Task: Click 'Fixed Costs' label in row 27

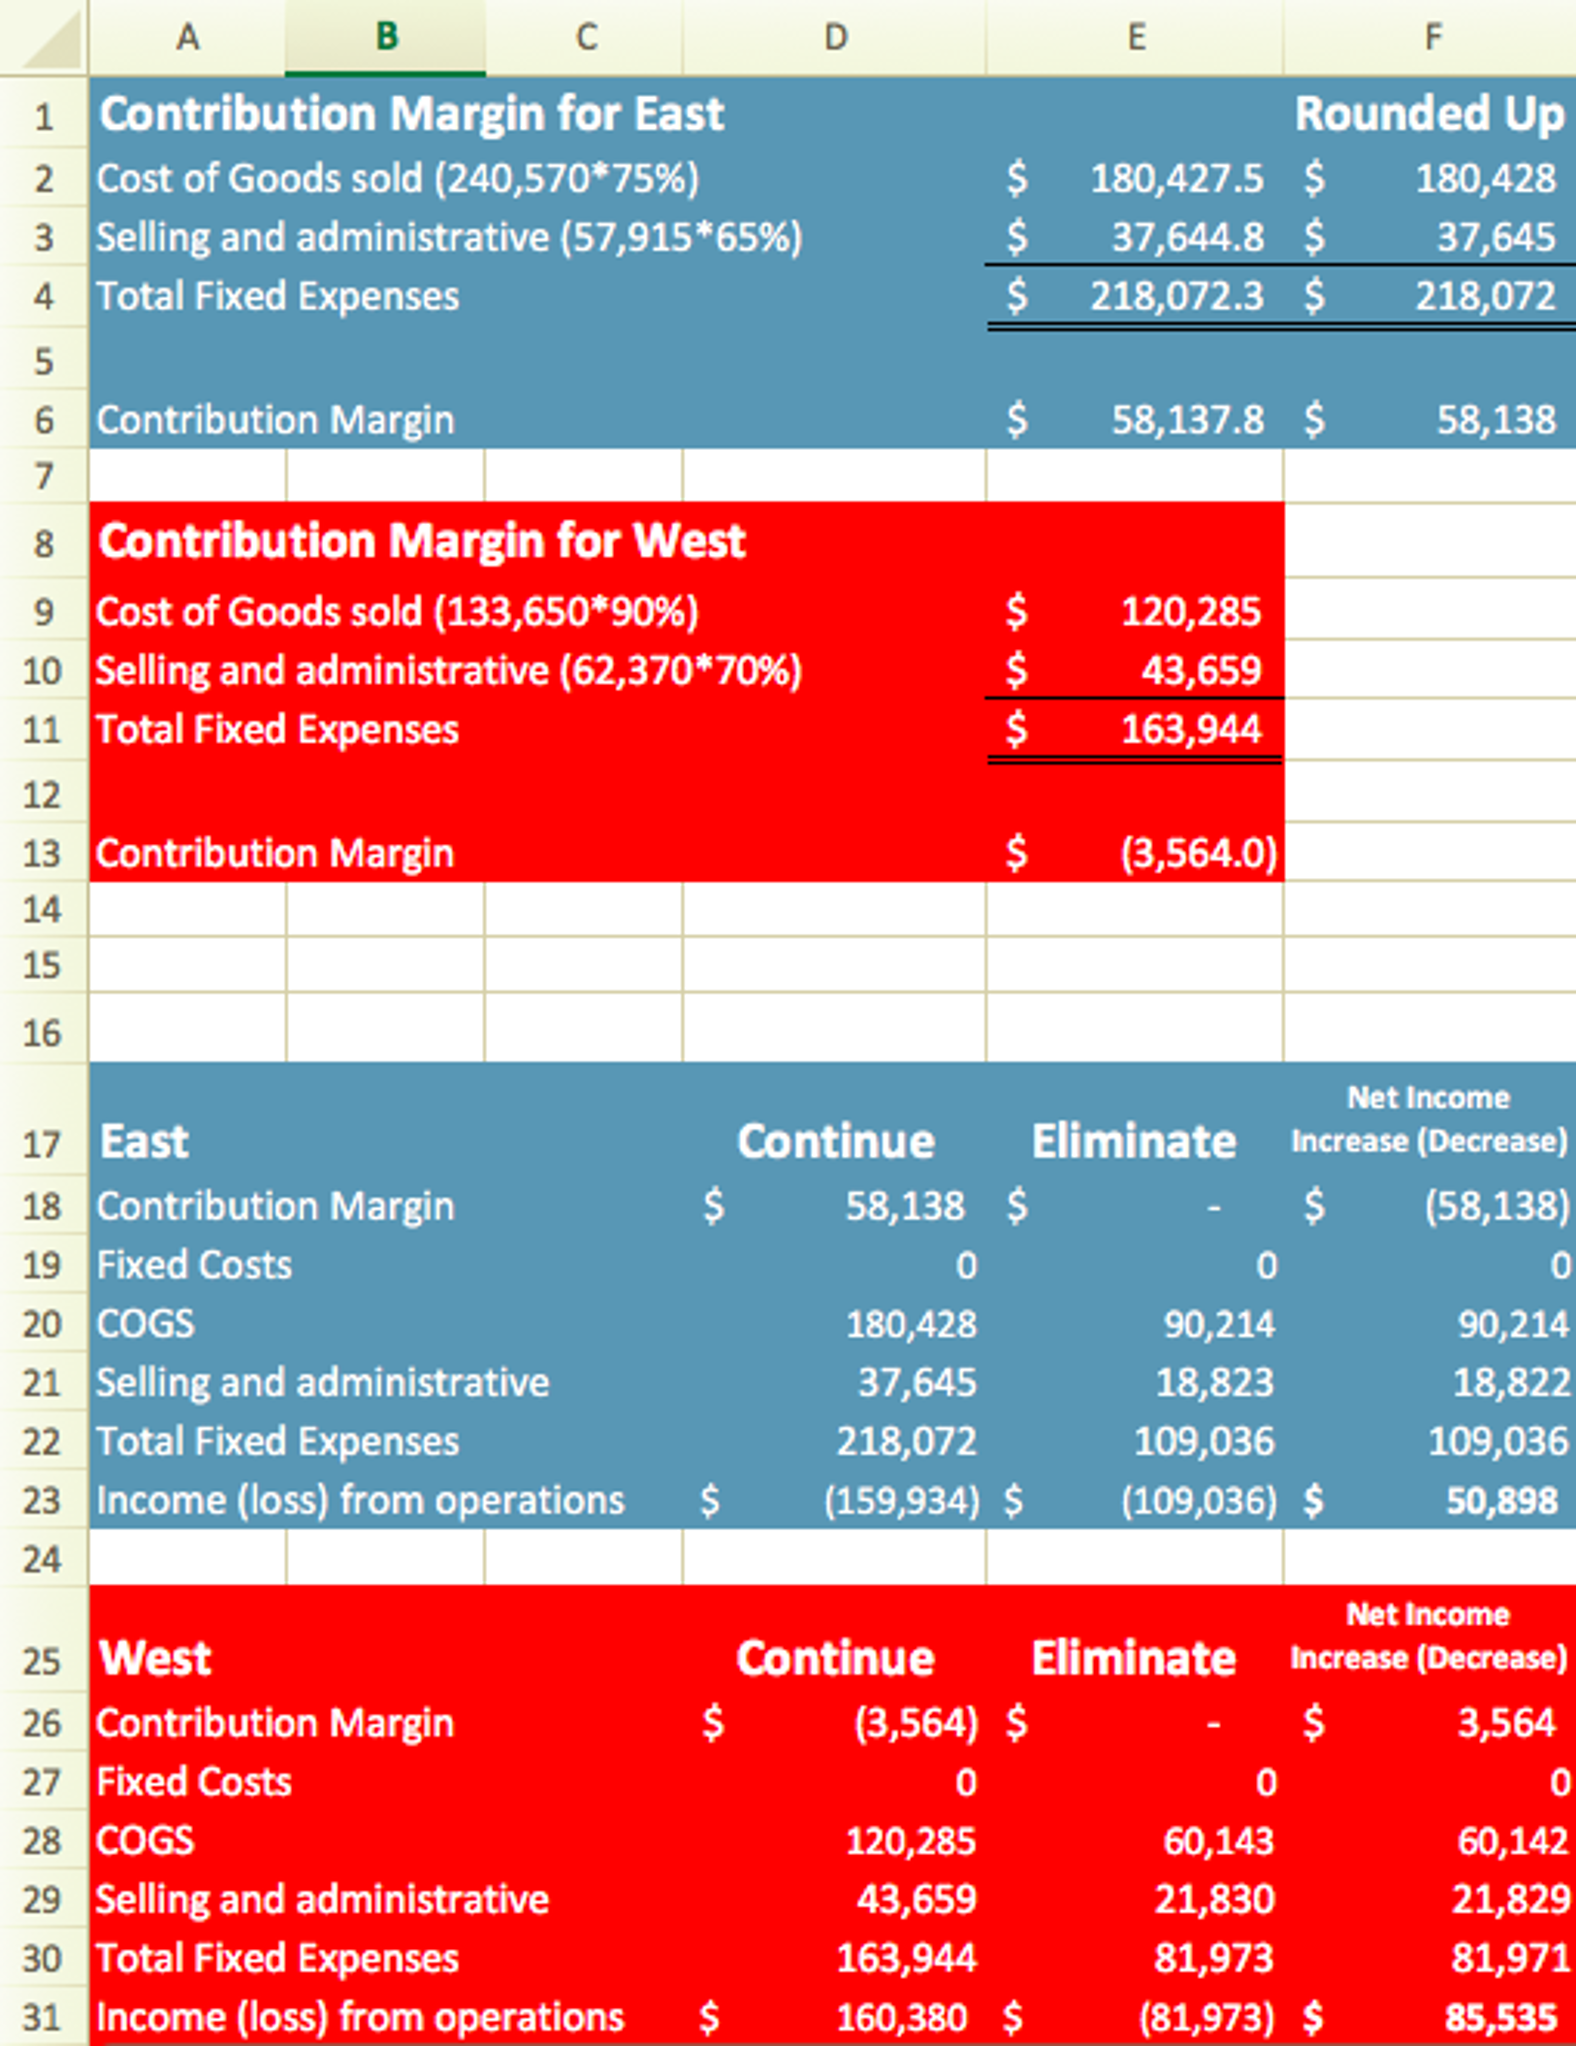Action: tap(194, 1782)
